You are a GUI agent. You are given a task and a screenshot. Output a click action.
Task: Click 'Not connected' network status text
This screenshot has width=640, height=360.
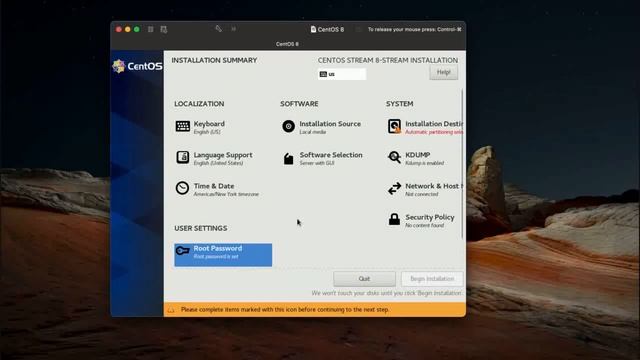click(422, 194)
